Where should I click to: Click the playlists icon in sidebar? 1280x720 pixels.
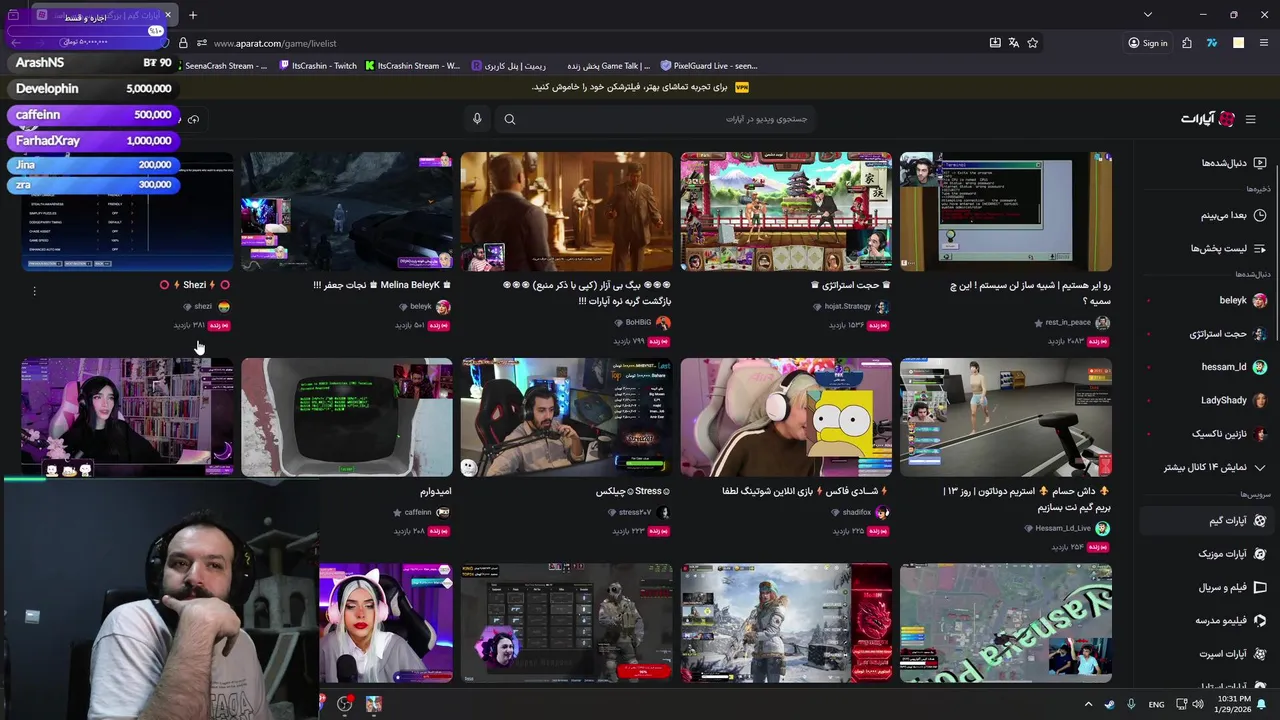point(1260,248)
